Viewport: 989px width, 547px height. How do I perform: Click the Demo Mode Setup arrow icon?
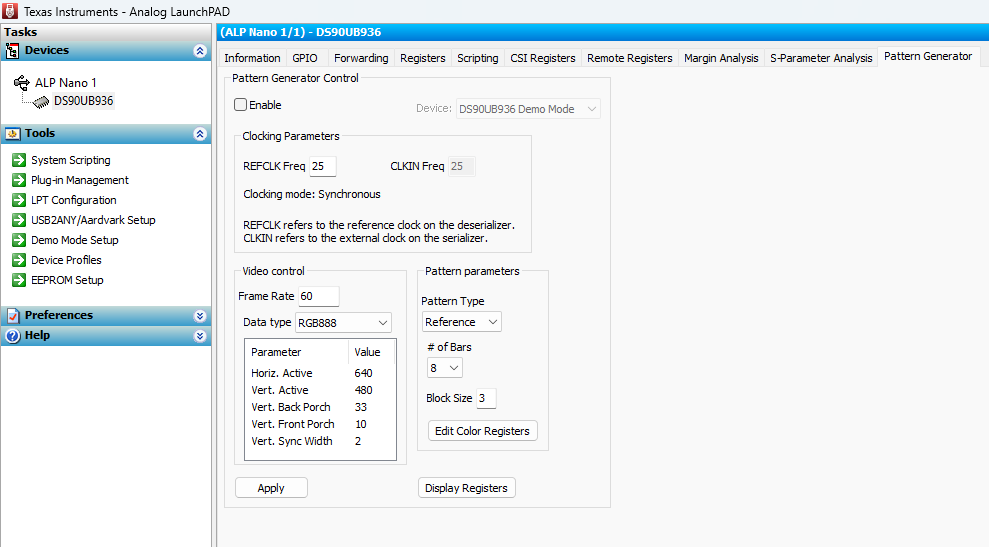18,240
